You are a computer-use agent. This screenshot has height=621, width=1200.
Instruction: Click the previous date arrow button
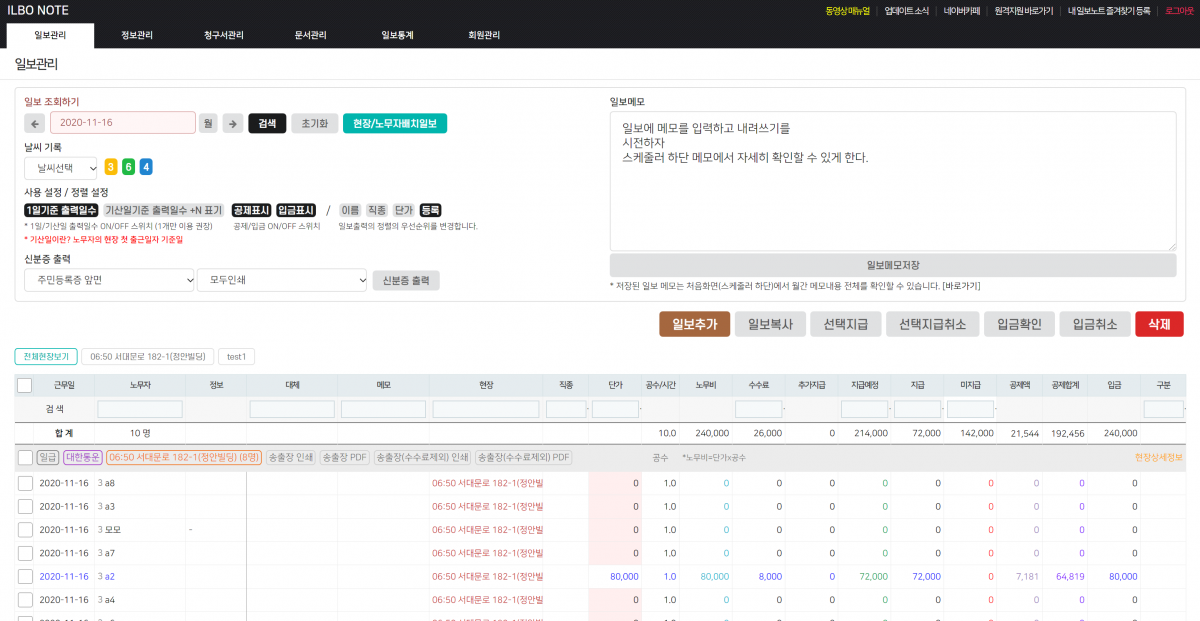pos(34,123)
